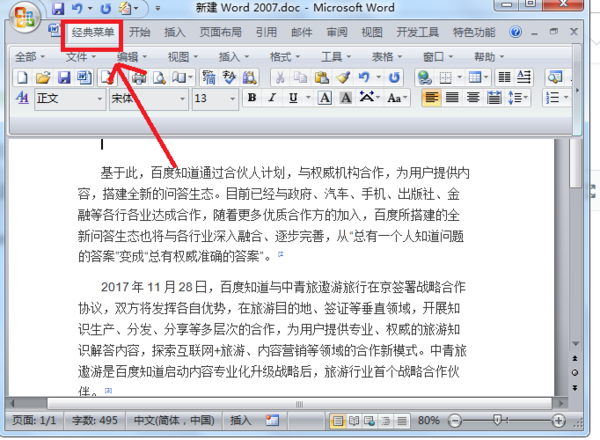Image resolution: width=600 pixels, height=440 pixels.
Task: Toggle Underline formatting
Action: (x=293, y=98)
